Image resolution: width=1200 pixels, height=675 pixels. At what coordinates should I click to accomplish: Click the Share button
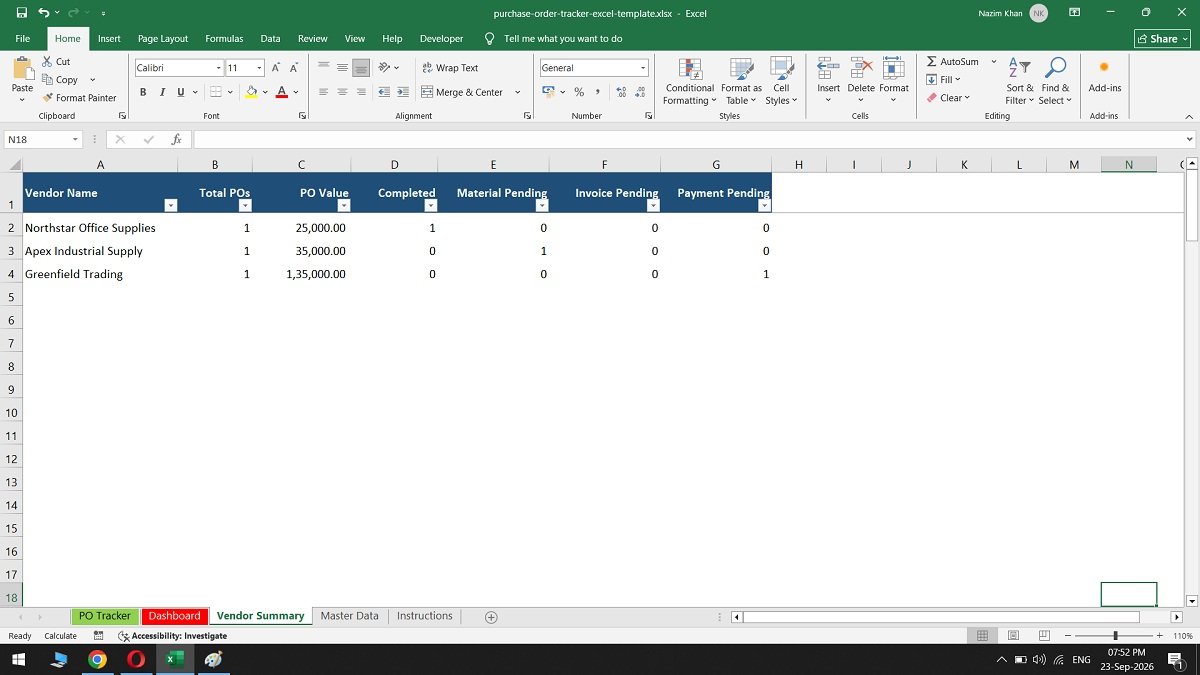1162,38
